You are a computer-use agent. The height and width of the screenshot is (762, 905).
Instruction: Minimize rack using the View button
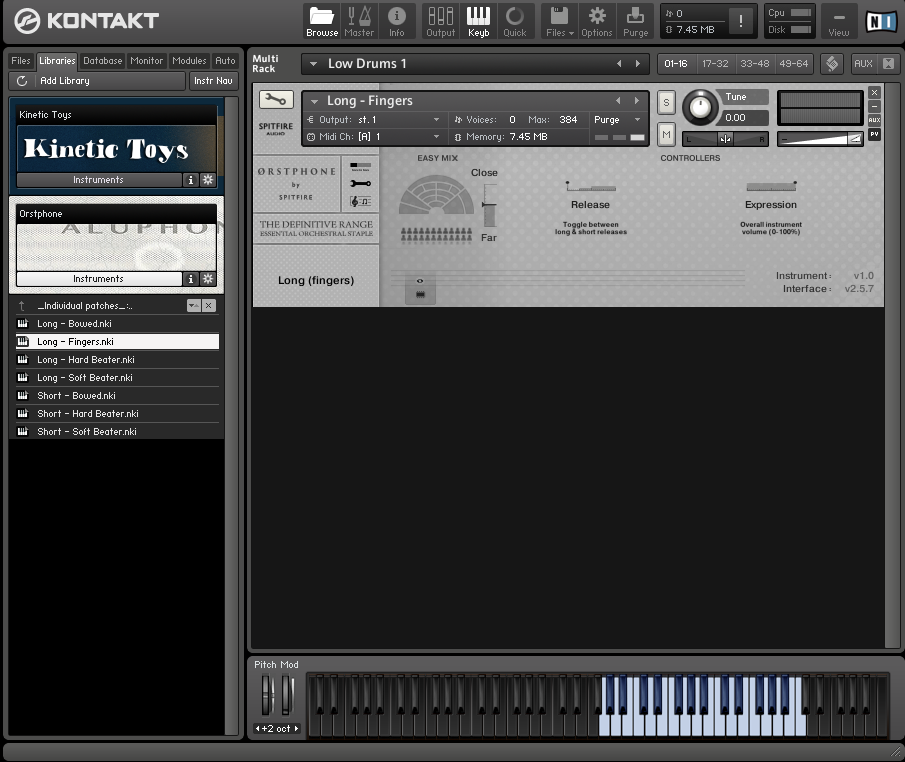[839, 21]
